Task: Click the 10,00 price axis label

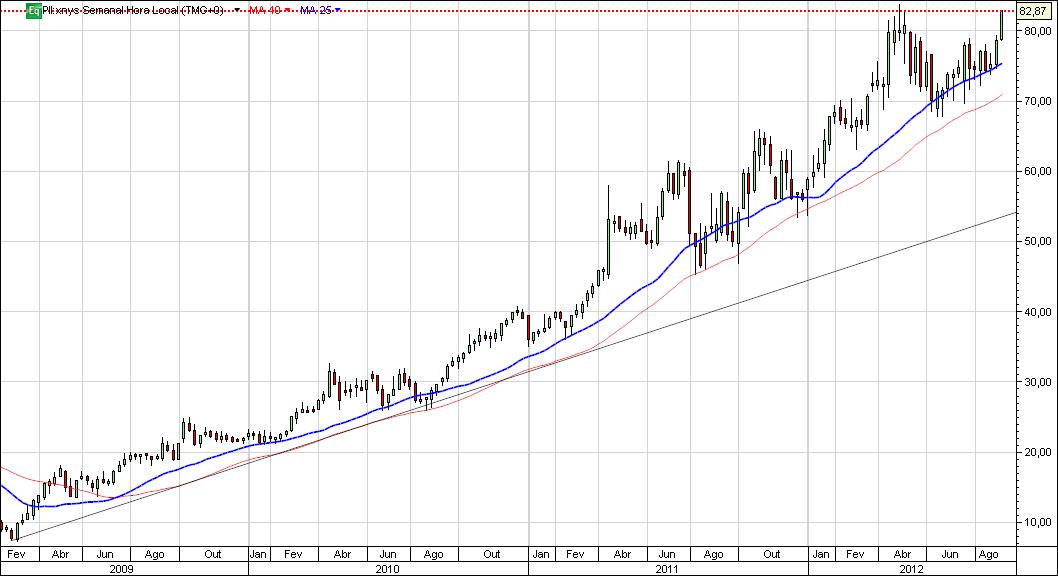Action: point(1037,522)
